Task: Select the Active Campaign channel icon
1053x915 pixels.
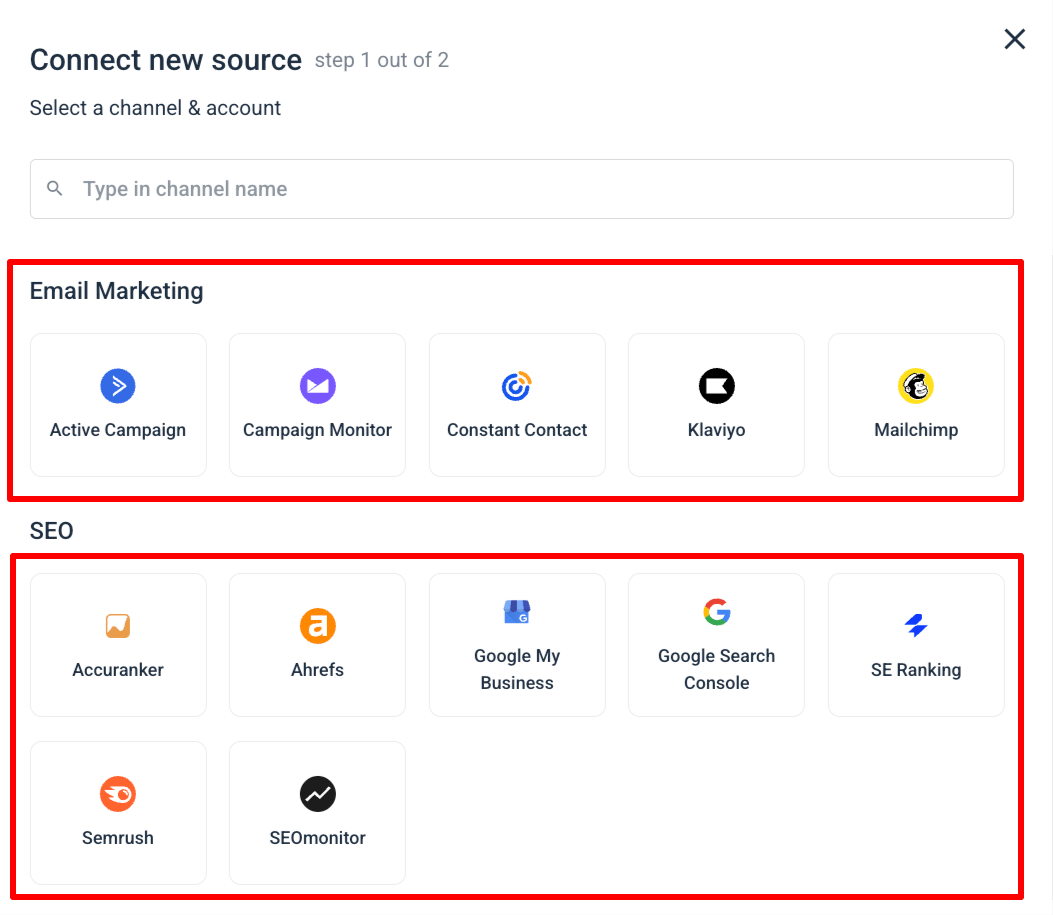Action: click(x=118, y=386)
